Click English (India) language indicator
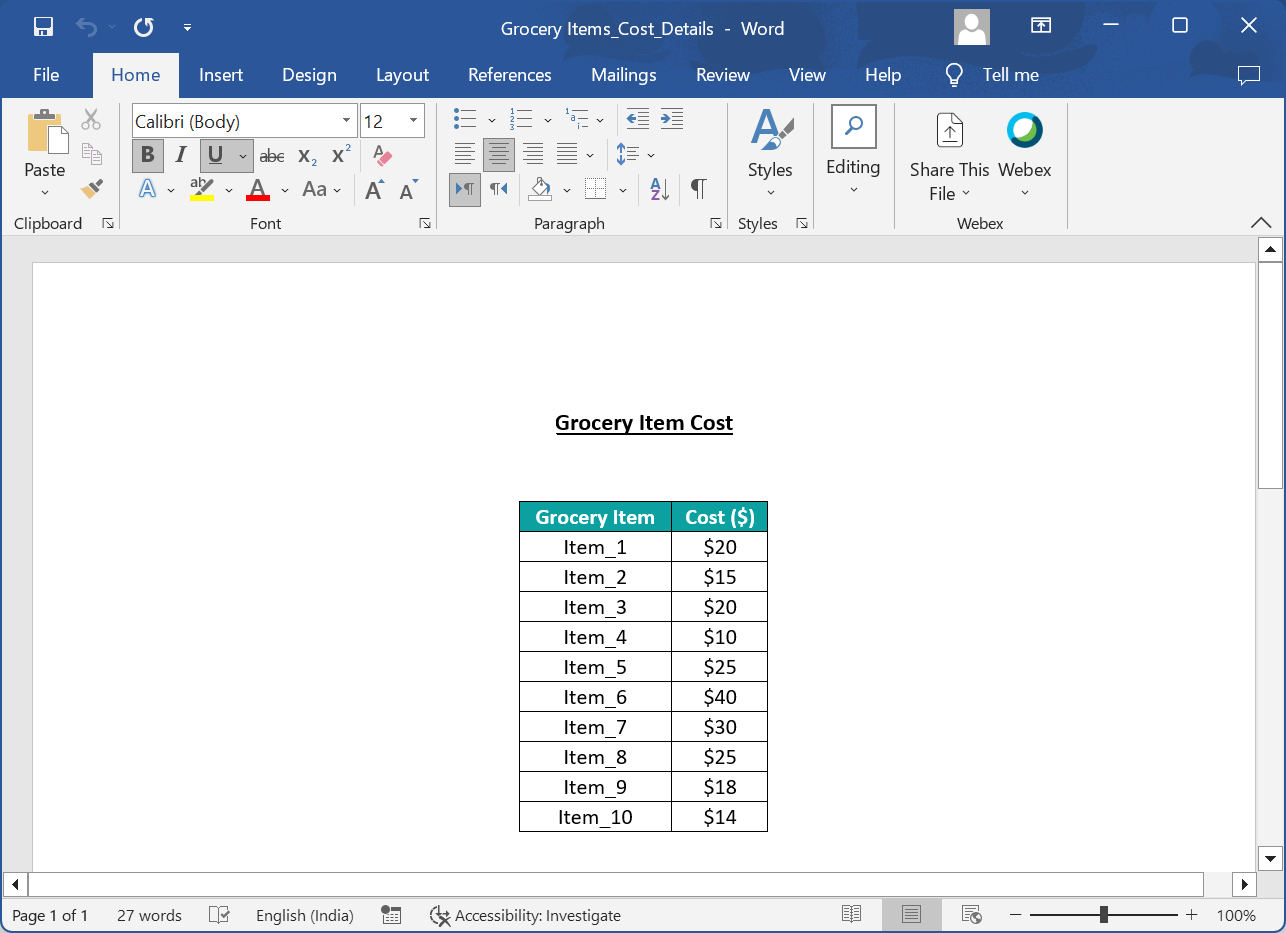Image resolution: width=1286 pixels, height=933 pixels. click(305, 915)
